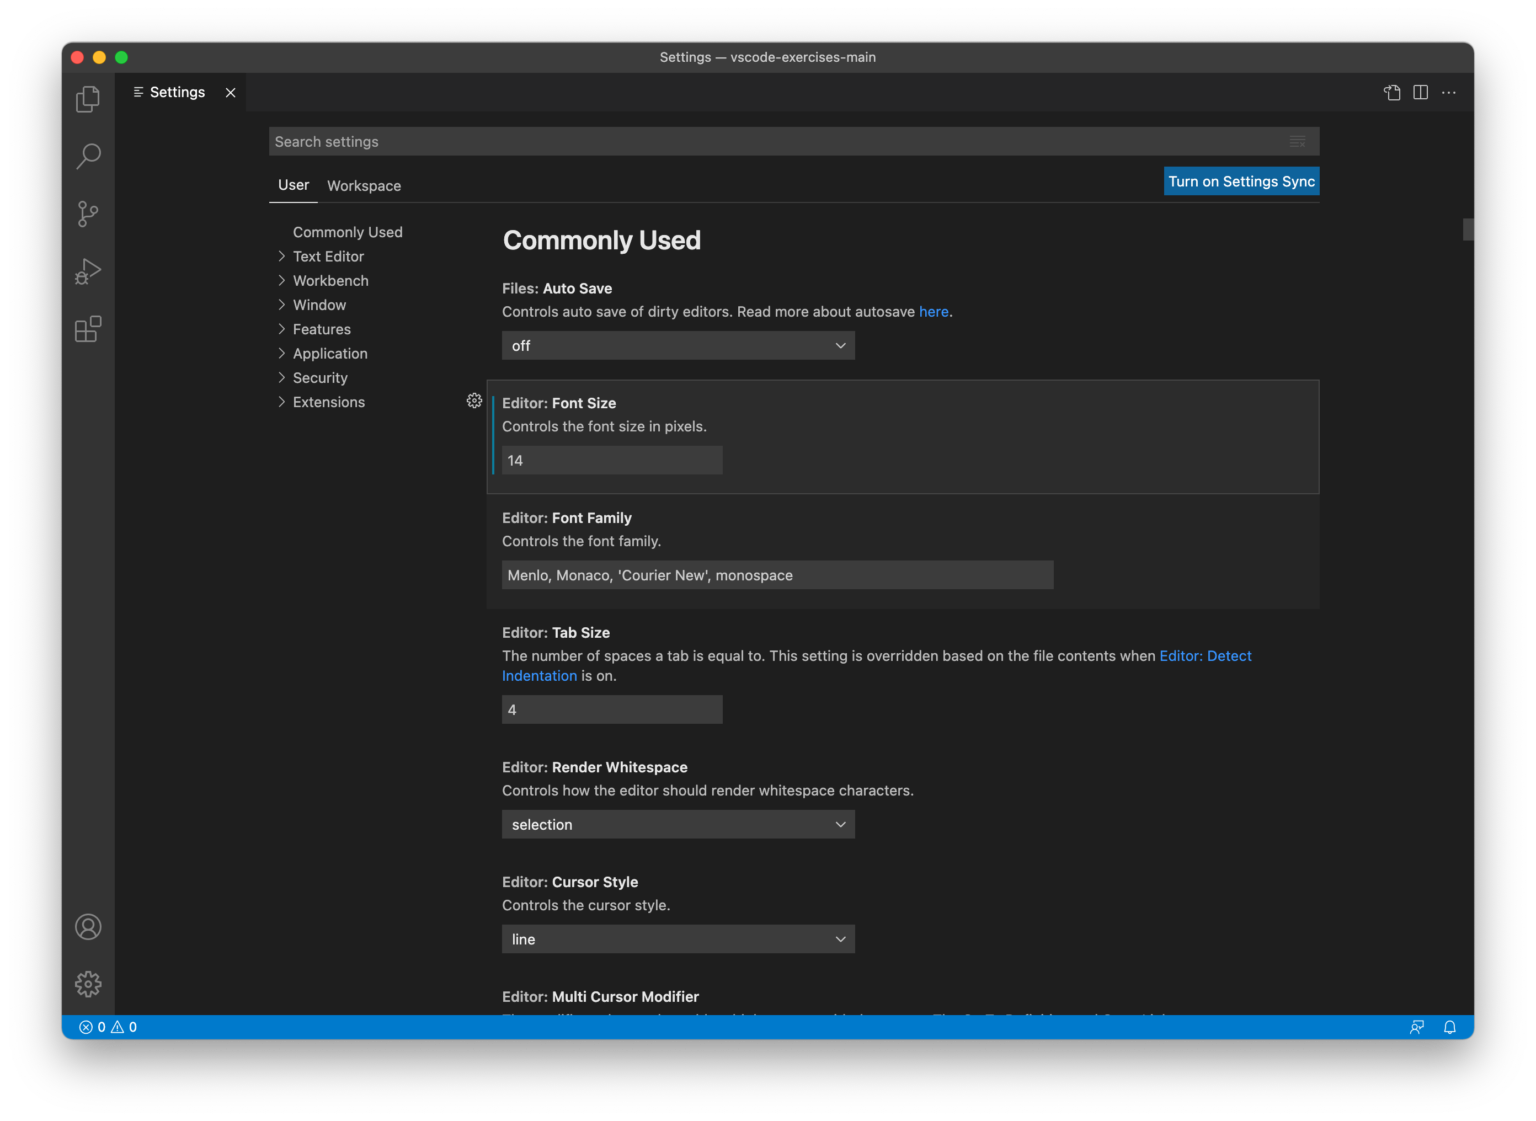Open the Extensions view
This screenshot has width=1536, height=1121.
[x=88, y=329]
